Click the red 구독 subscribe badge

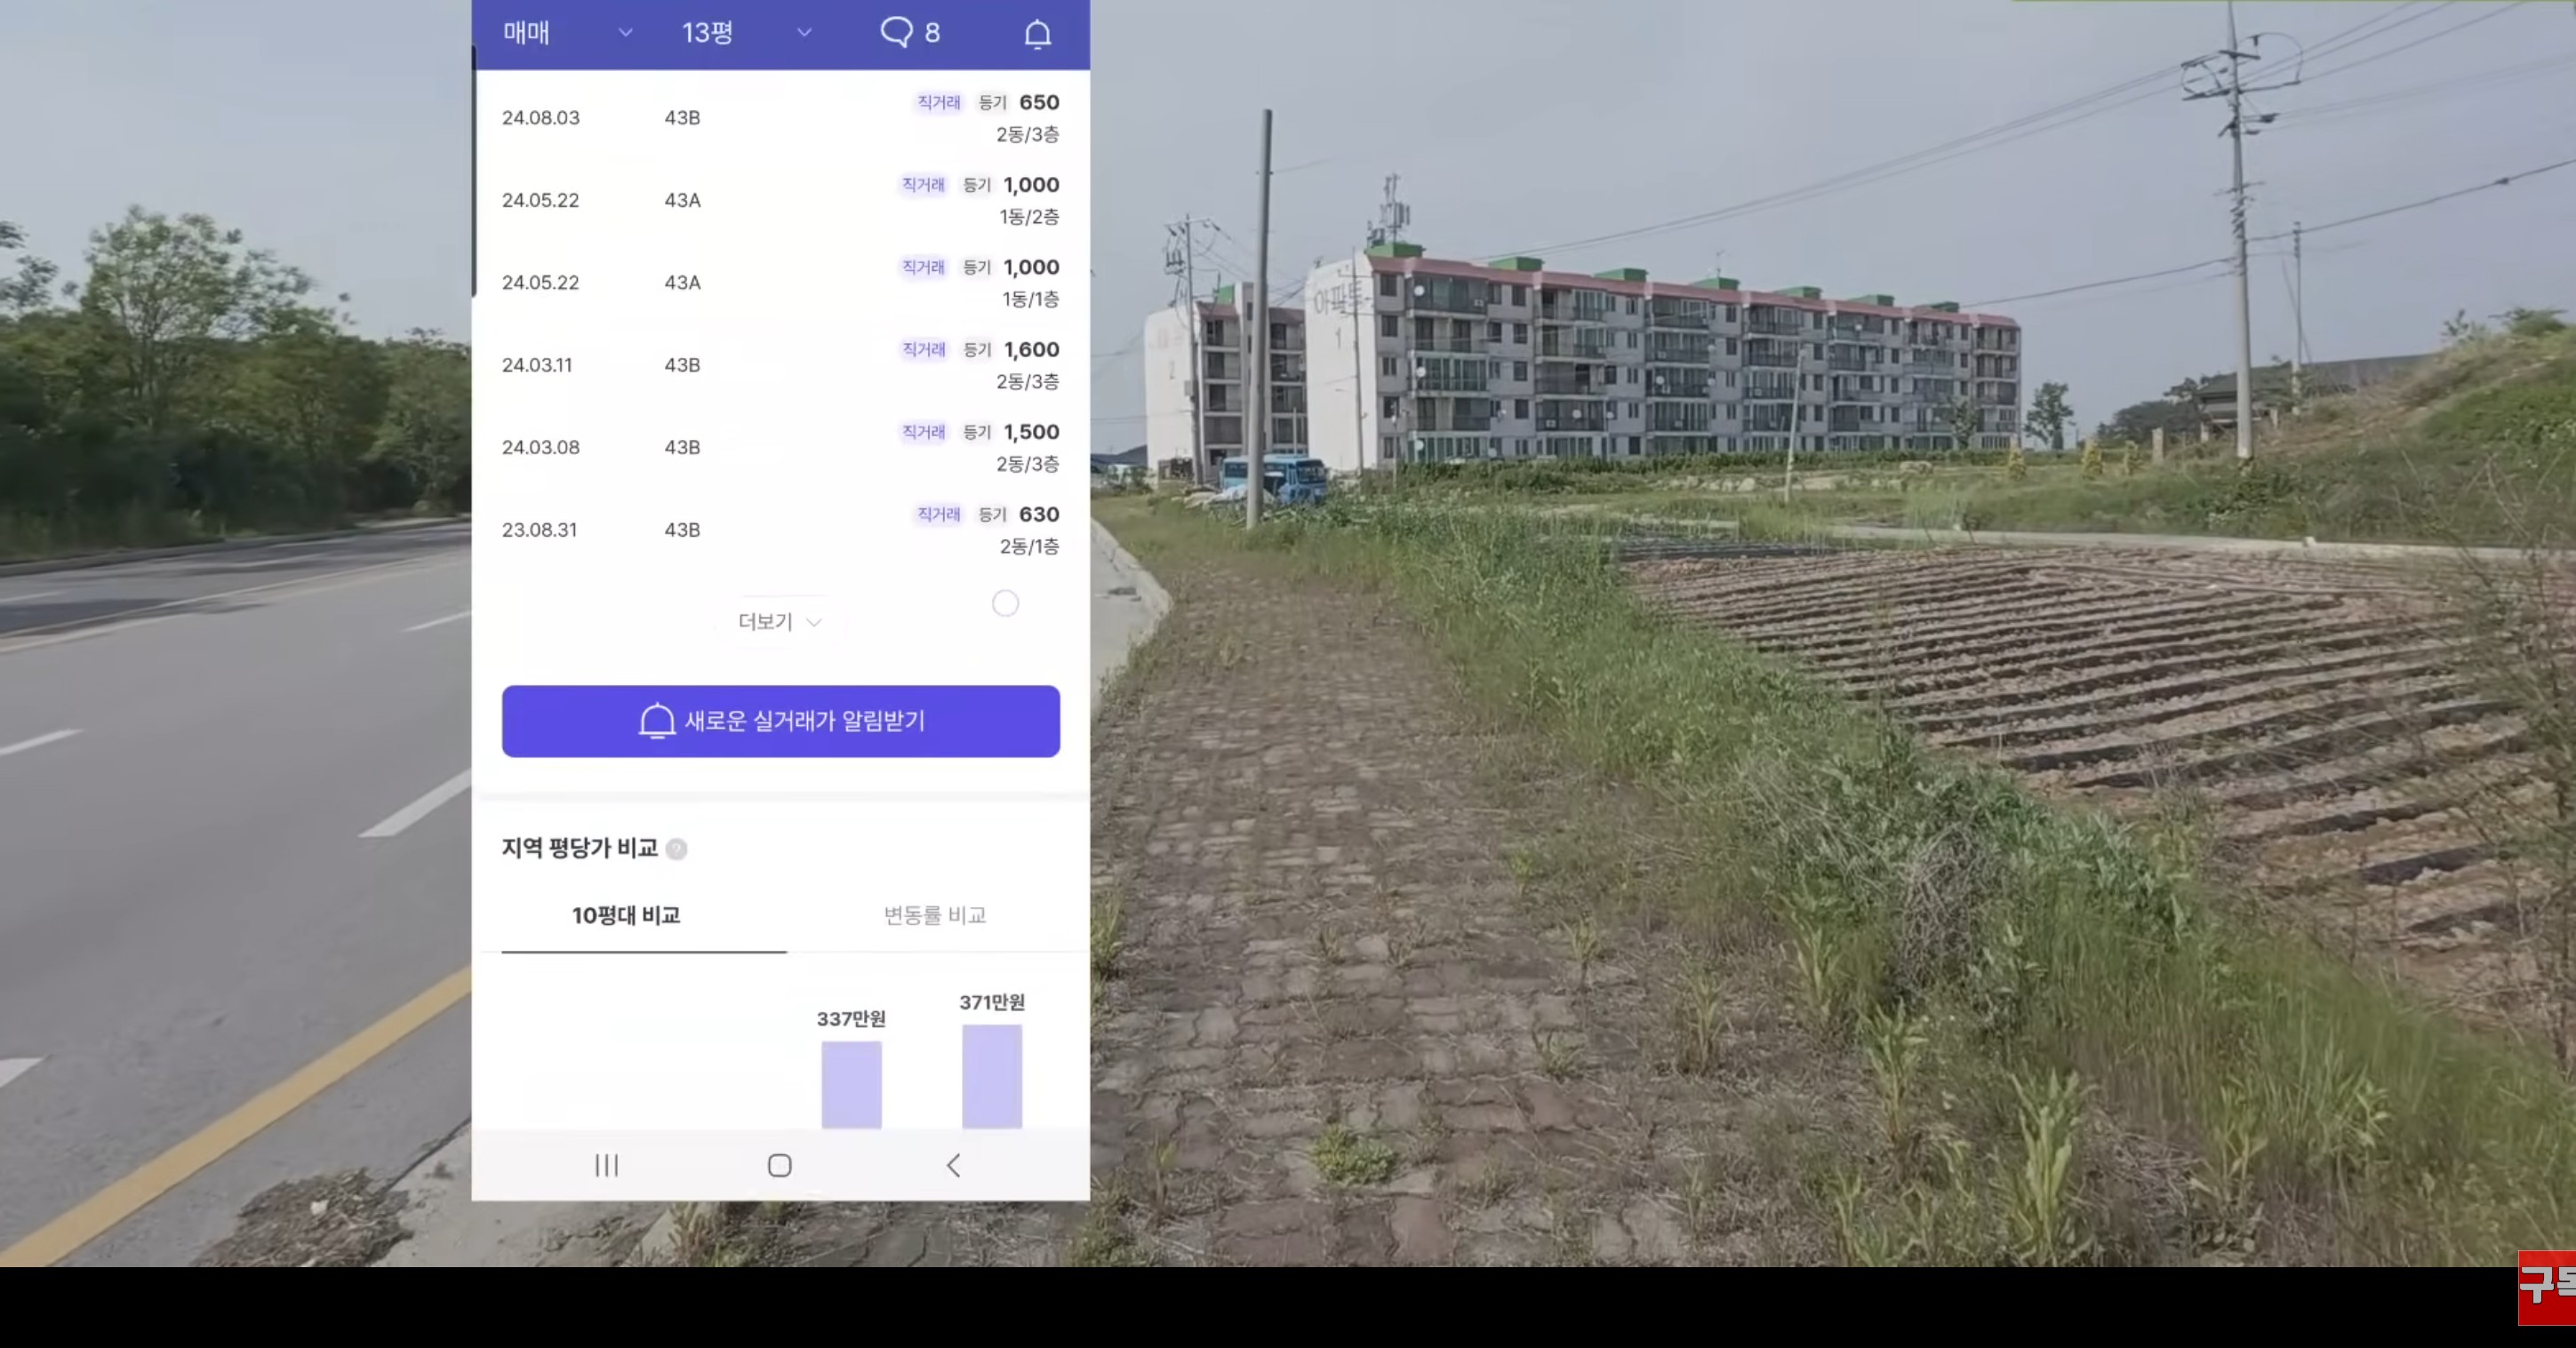(x=2546, y=1286)
